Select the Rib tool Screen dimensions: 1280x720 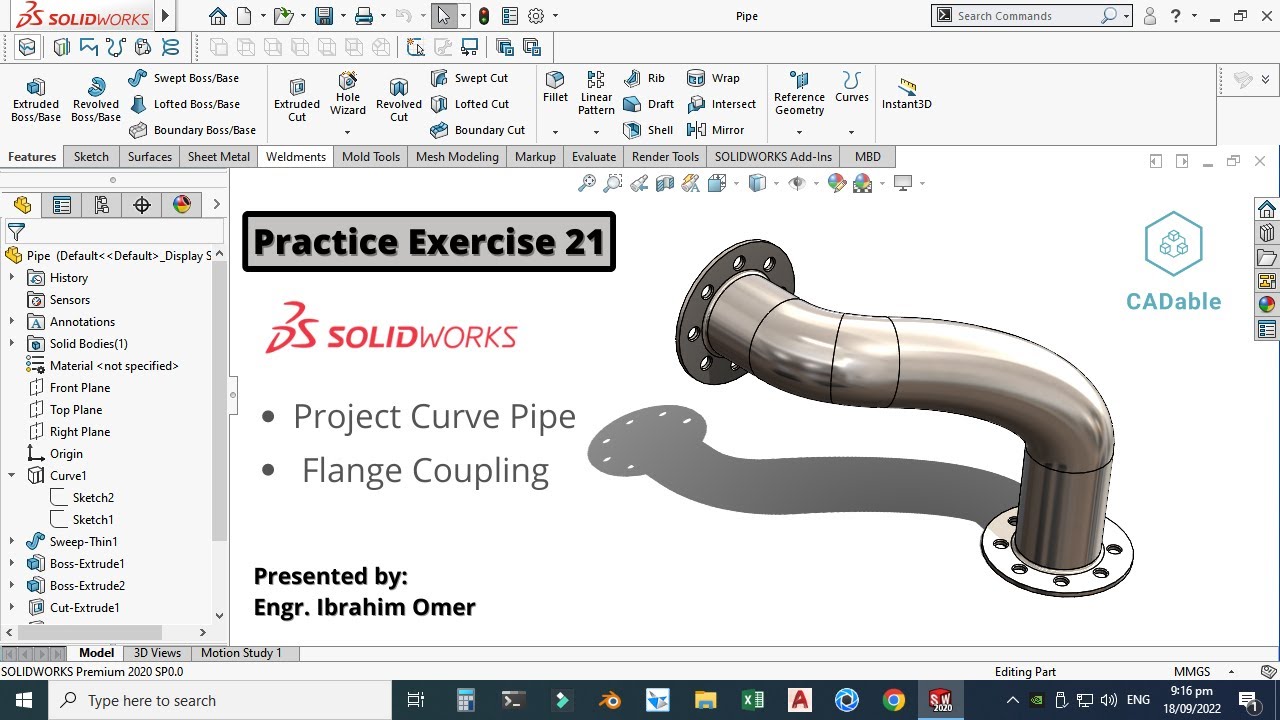[645, 78]
